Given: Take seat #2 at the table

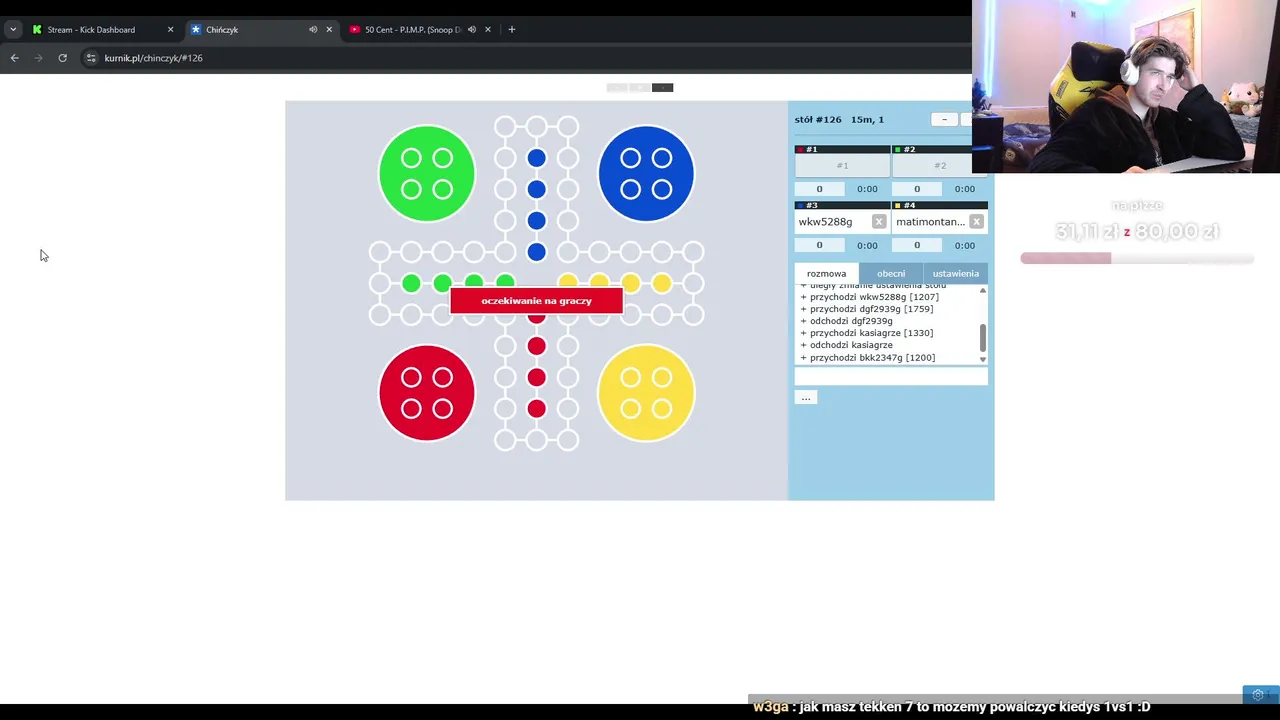Looking at the screenshot, I should click(x=939, y=166).
